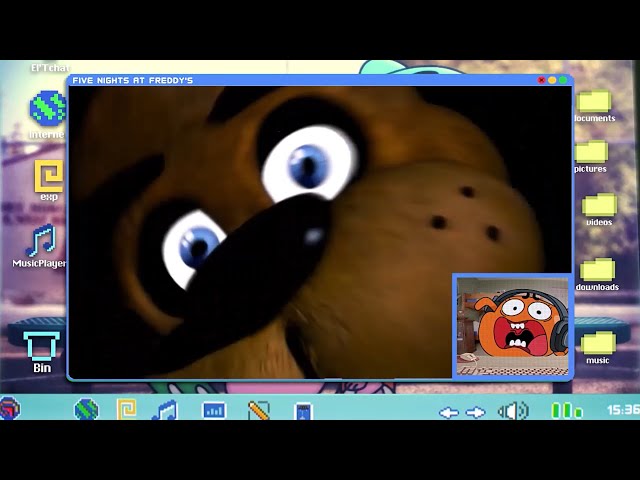Click the El'Tchat desktop label
640x480 pixels.
pos(50,68)
